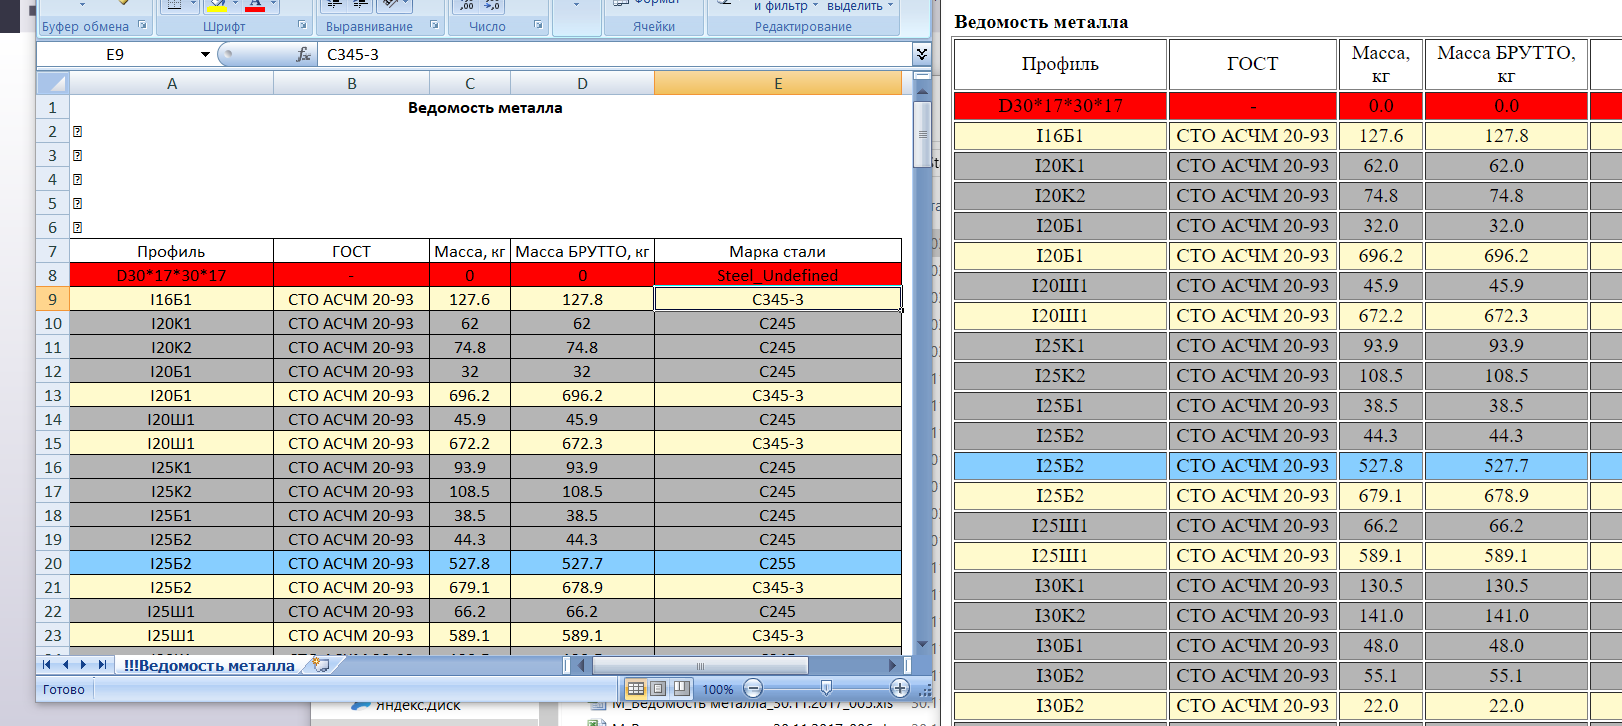Select column E header

click(777, 84)
